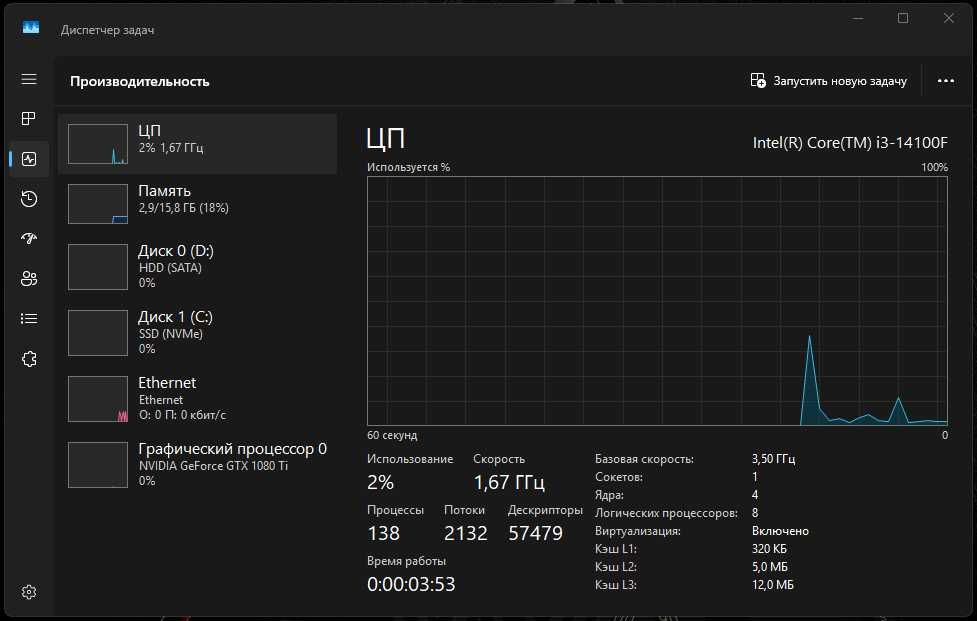Image resolution: width=977 pixels, height=621 pixels.
Task: Click the L2 cache value 5,0 МБ
Action: (x=770, y=567)
